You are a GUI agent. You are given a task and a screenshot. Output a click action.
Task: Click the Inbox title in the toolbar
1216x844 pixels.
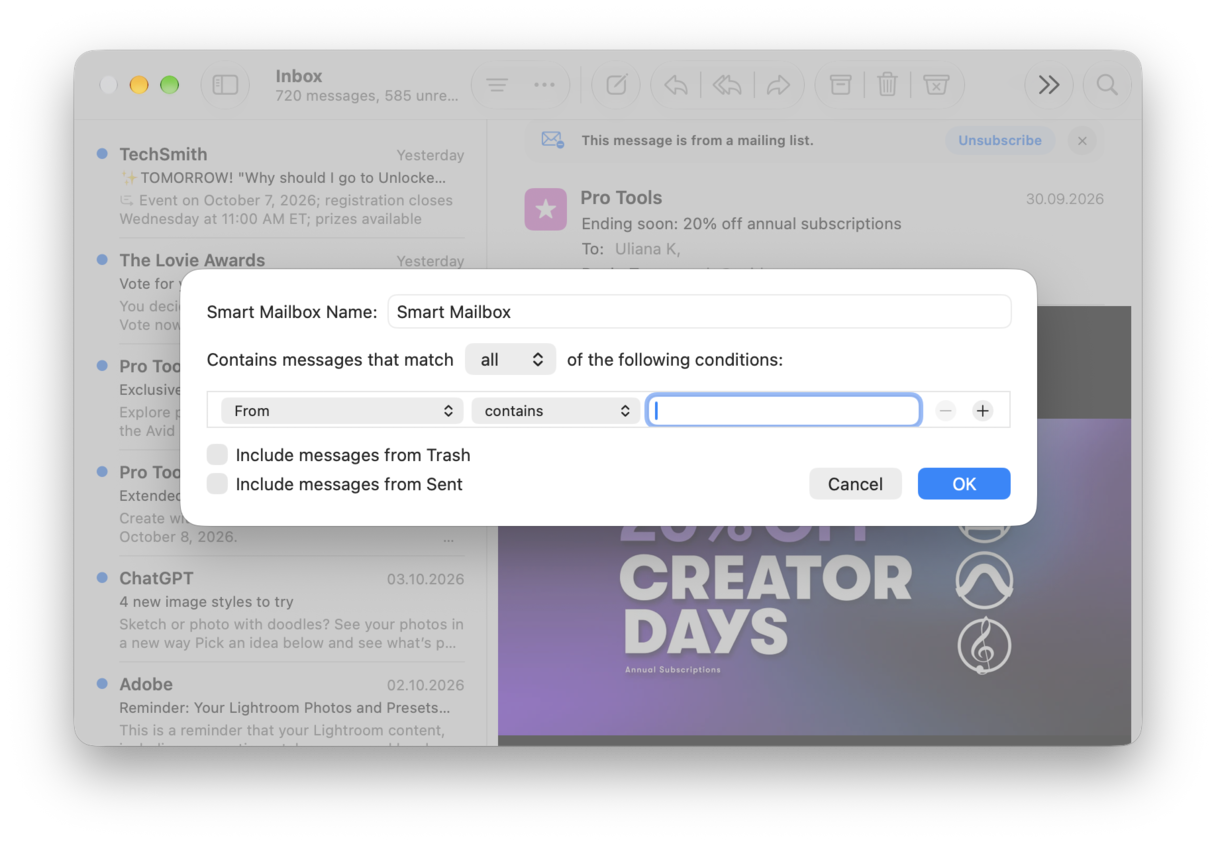(299, 76)
